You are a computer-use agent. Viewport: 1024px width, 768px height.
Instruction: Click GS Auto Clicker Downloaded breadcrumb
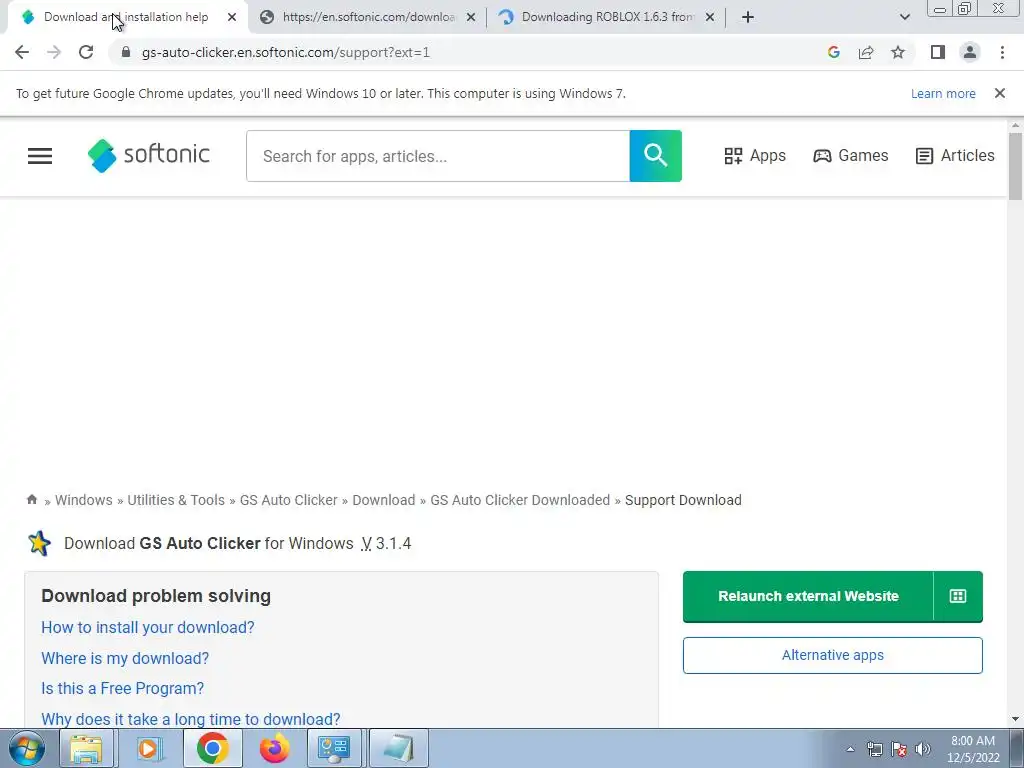point(520,500)
